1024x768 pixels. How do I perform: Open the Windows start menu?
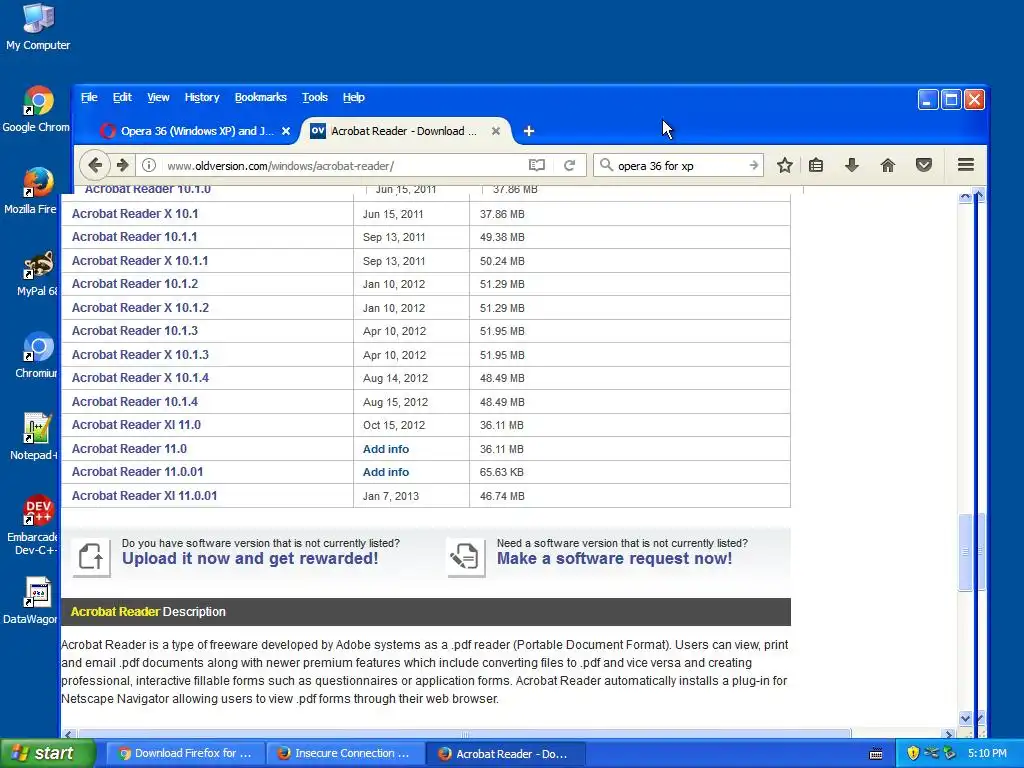[x=48, y=754]
